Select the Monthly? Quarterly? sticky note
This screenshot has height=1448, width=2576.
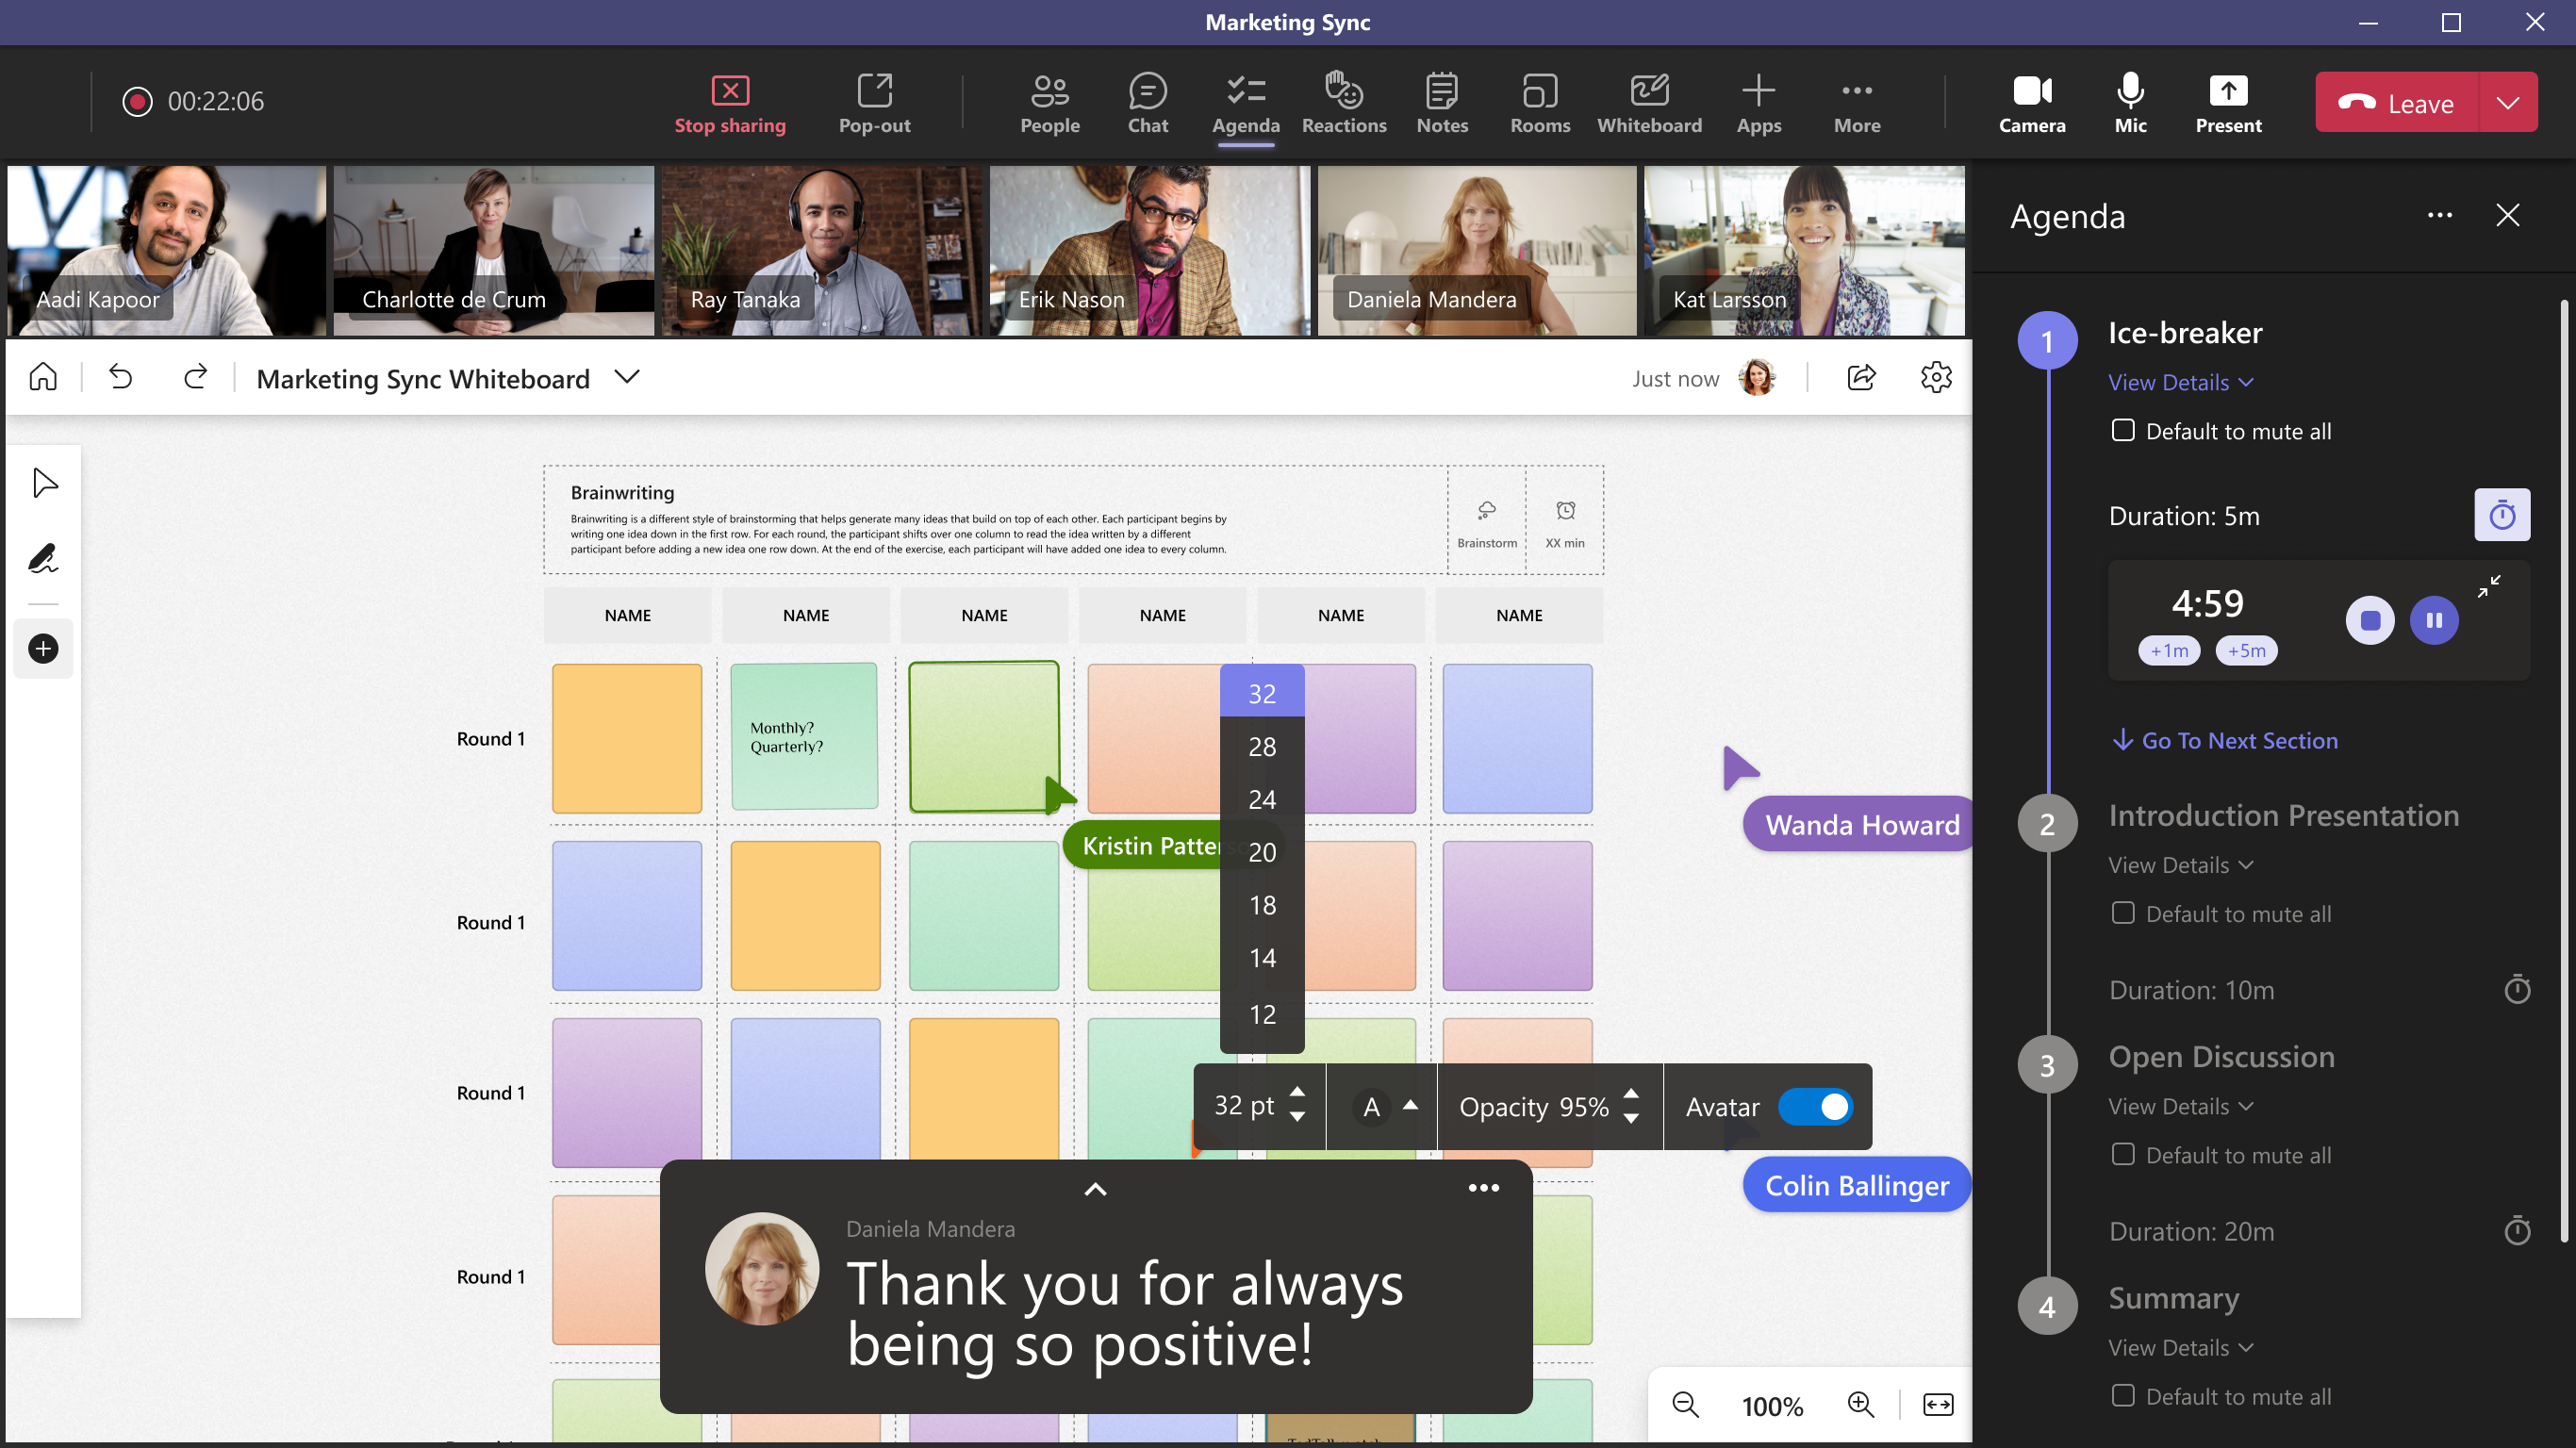coord(804,737)
